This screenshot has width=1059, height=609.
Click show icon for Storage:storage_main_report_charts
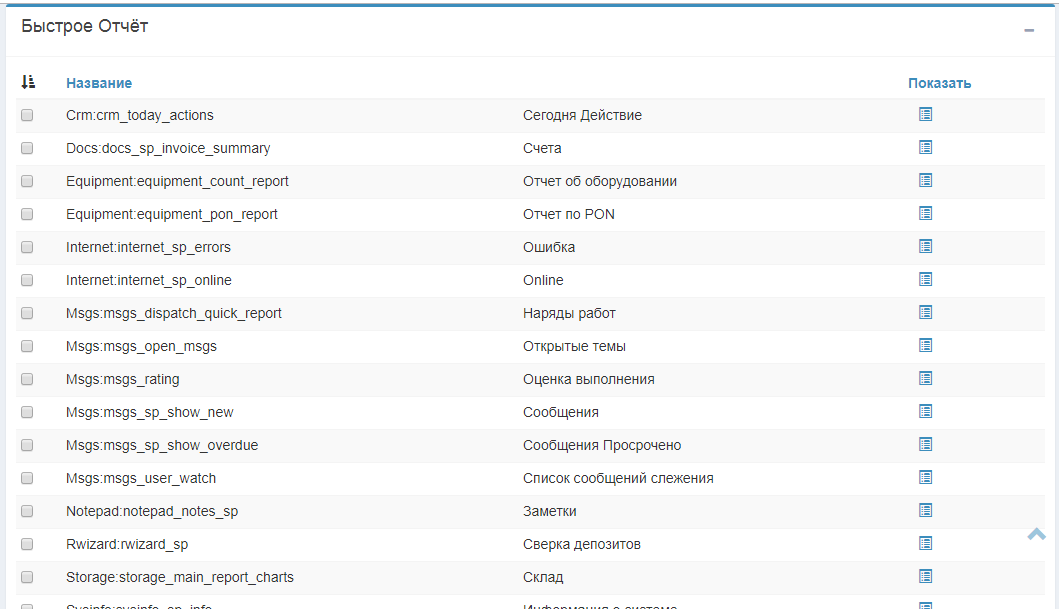coord(925,577)
